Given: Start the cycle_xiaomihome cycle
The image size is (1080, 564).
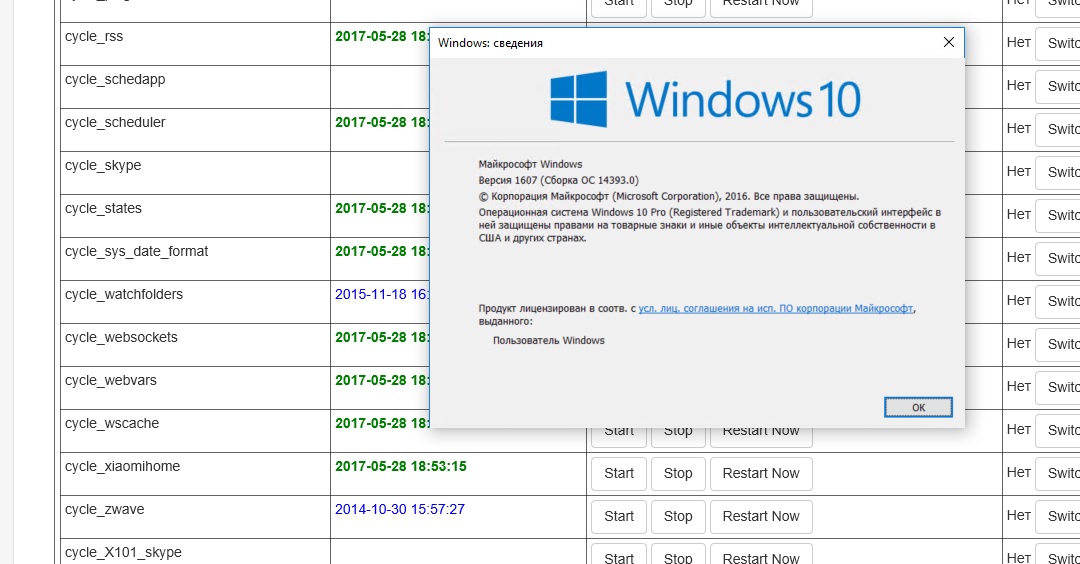Looking at the screenshot, I should (x=619, y=473).
